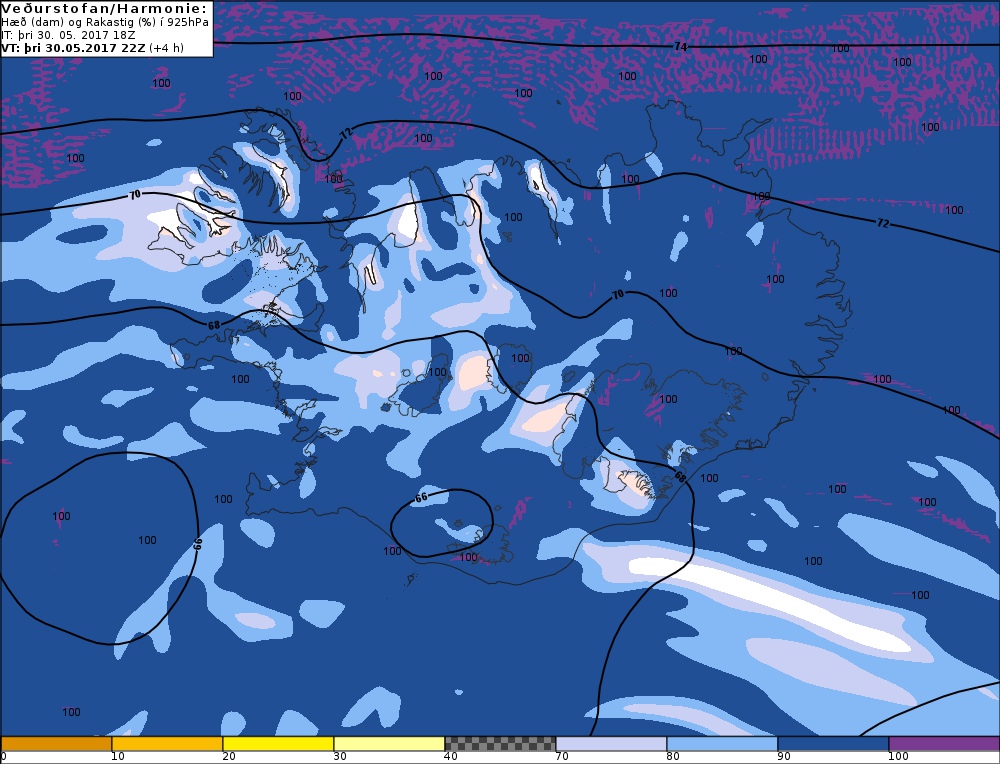This screenshot has width=1000, height=764.
Task: Click the '66' label on the small closed contour
Action: click(x=421, y=497)
